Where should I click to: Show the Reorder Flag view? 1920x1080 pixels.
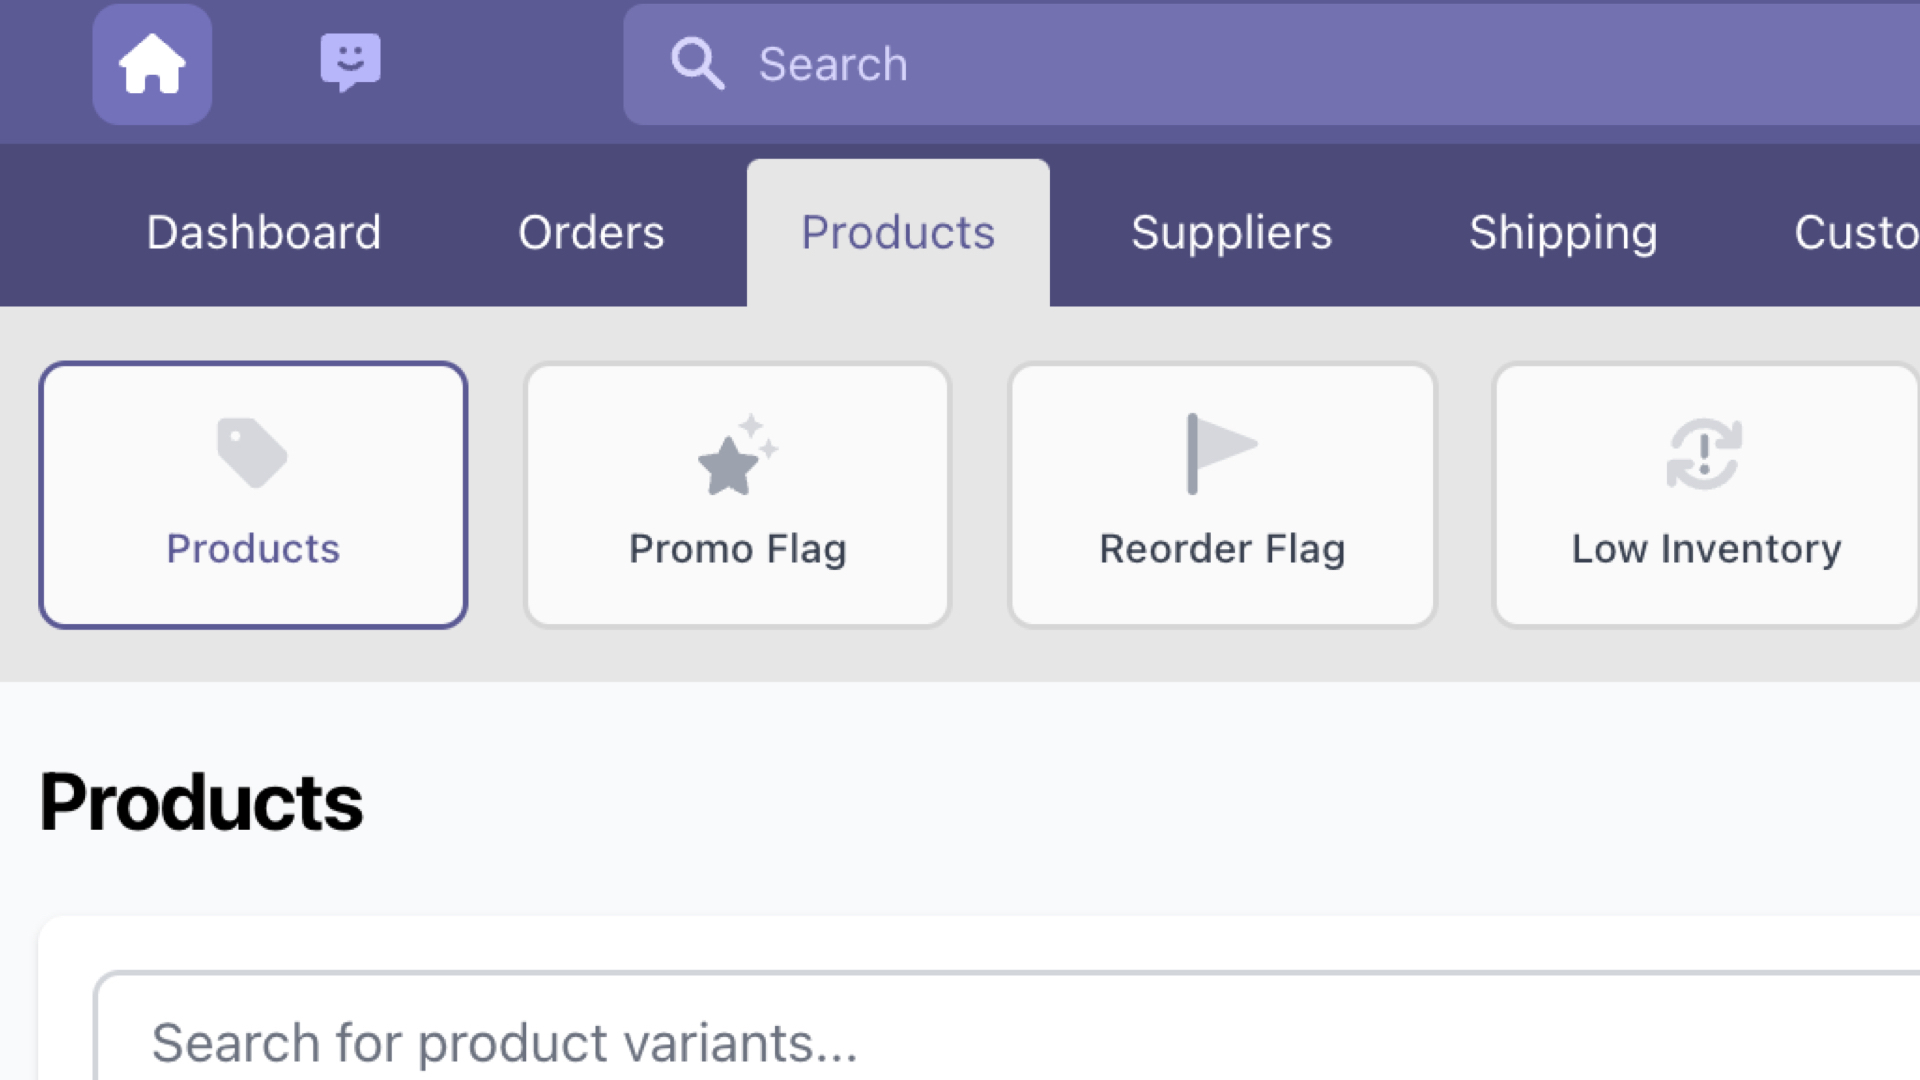pos(1222,549)
